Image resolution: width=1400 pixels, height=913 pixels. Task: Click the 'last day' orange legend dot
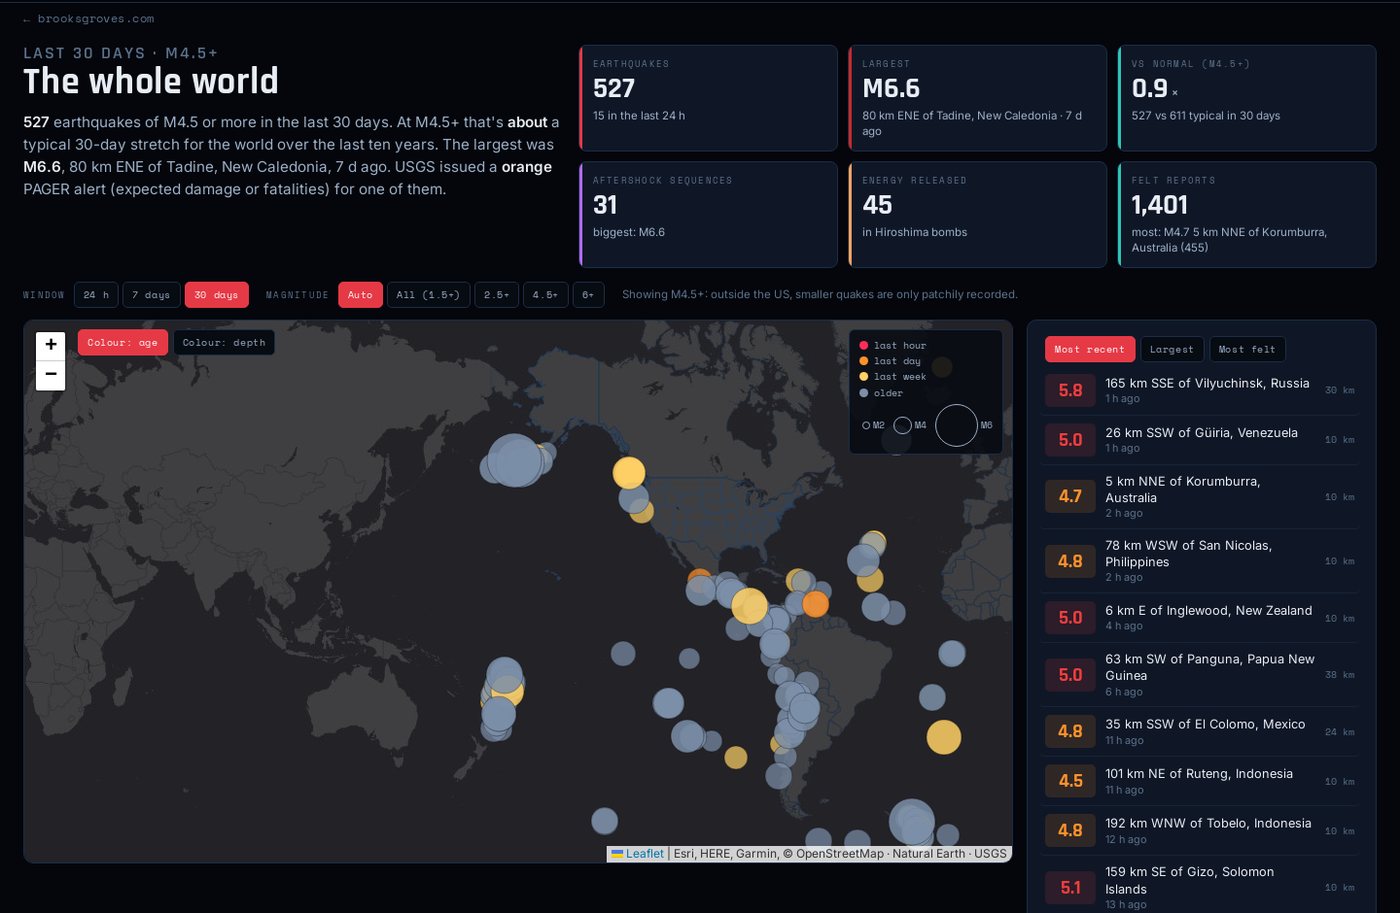[864, 361]
